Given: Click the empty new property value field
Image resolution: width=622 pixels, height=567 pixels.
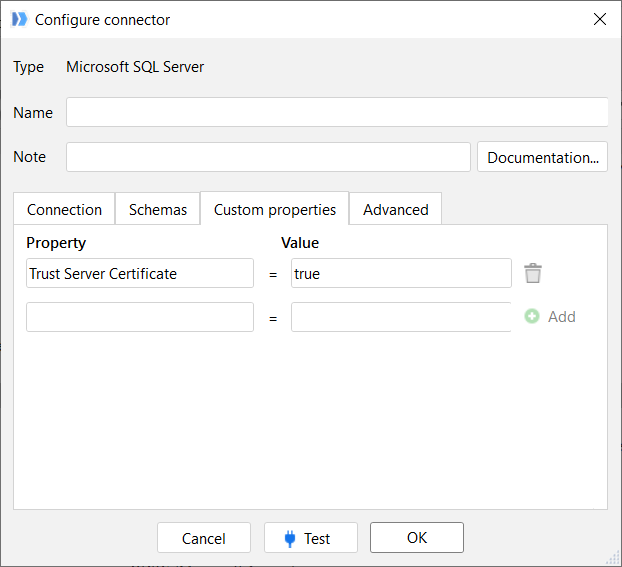Looking at the screenshot, I should (401, 317).
